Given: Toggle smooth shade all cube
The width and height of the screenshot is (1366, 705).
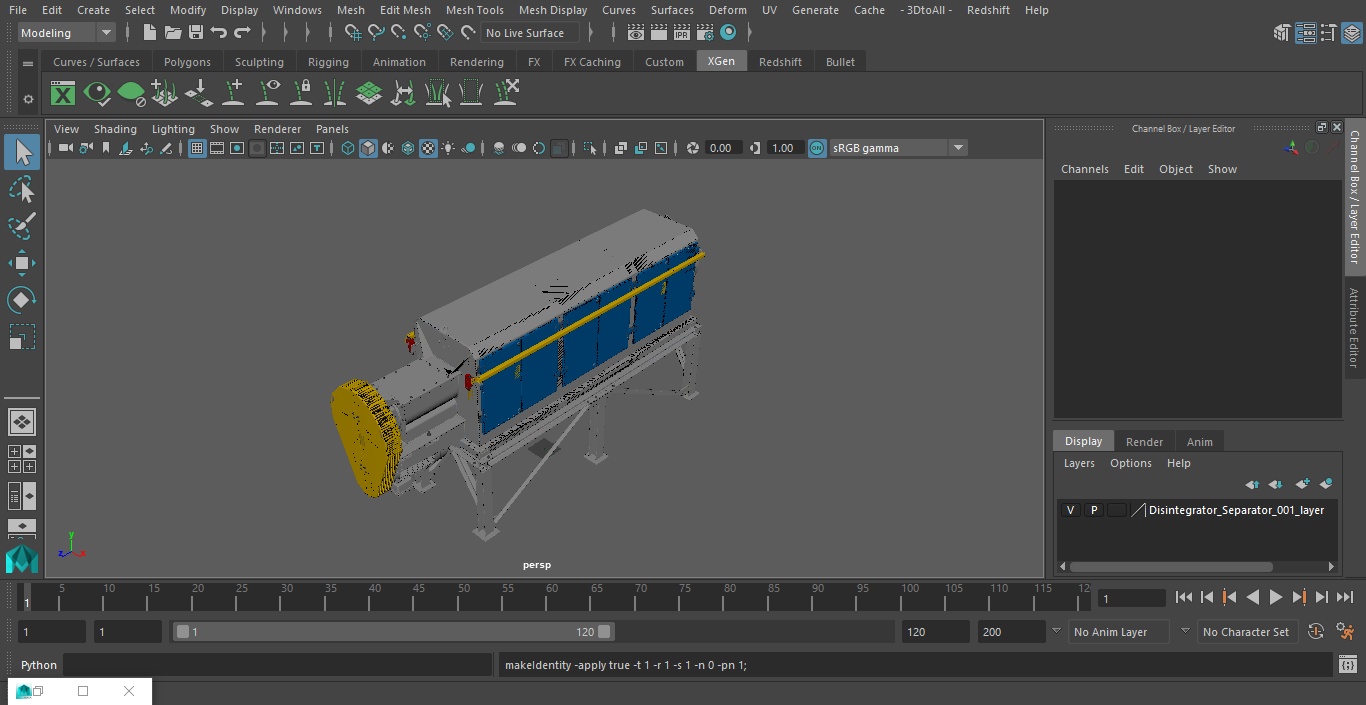Looking at the screenshot, I should 368,148.
